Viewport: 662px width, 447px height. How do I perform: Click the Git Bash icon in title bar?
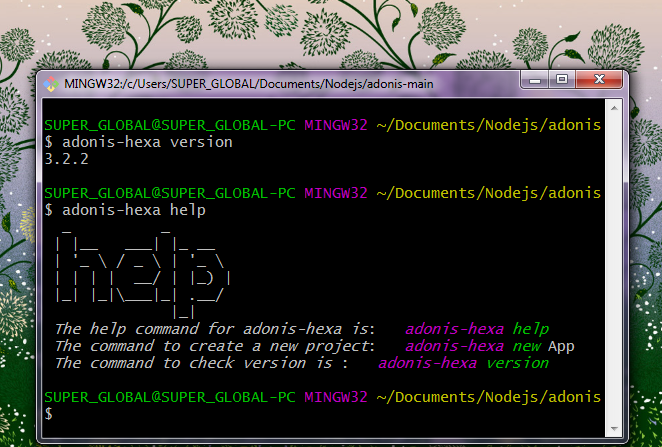pos(51,84)
